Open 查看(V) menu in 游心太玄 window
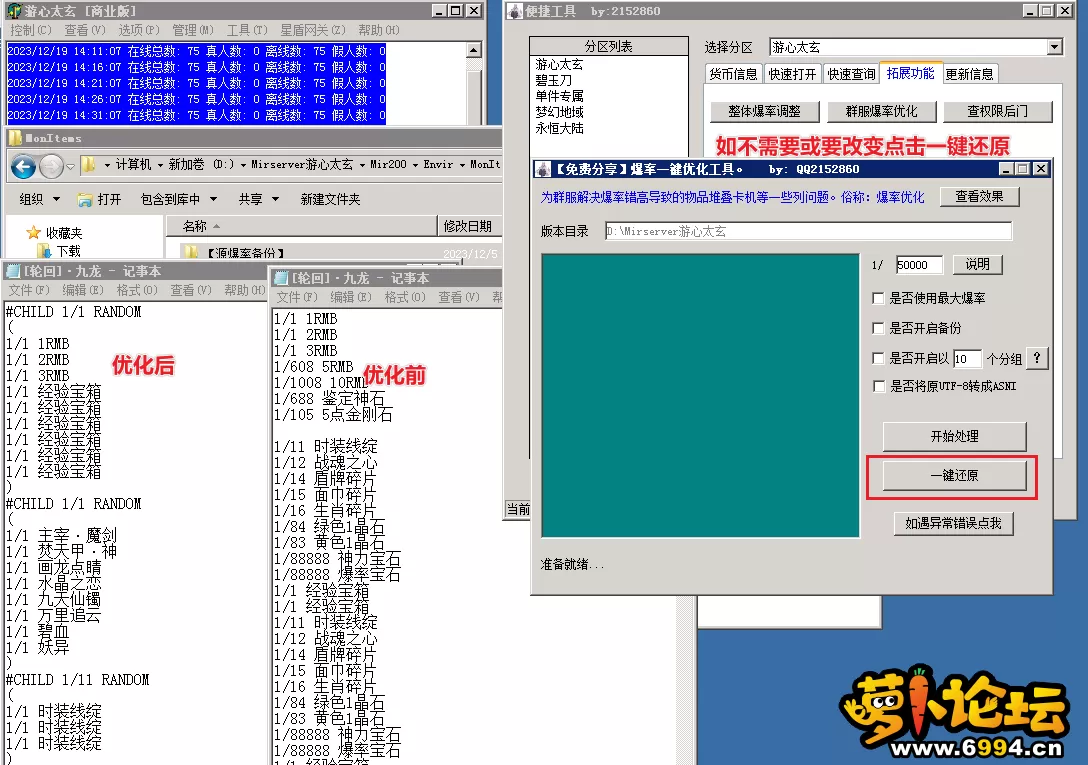 pos(85,30)
